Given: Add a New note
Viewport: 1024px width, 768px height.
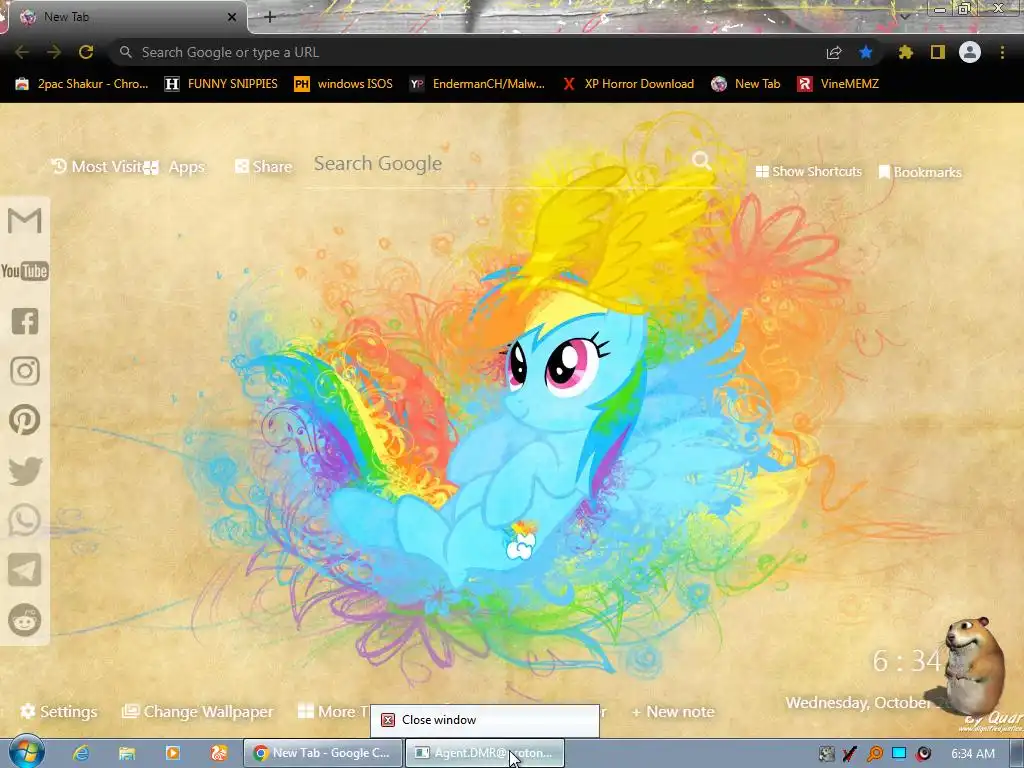Looking at the screenshot, I should pos(673,712).
